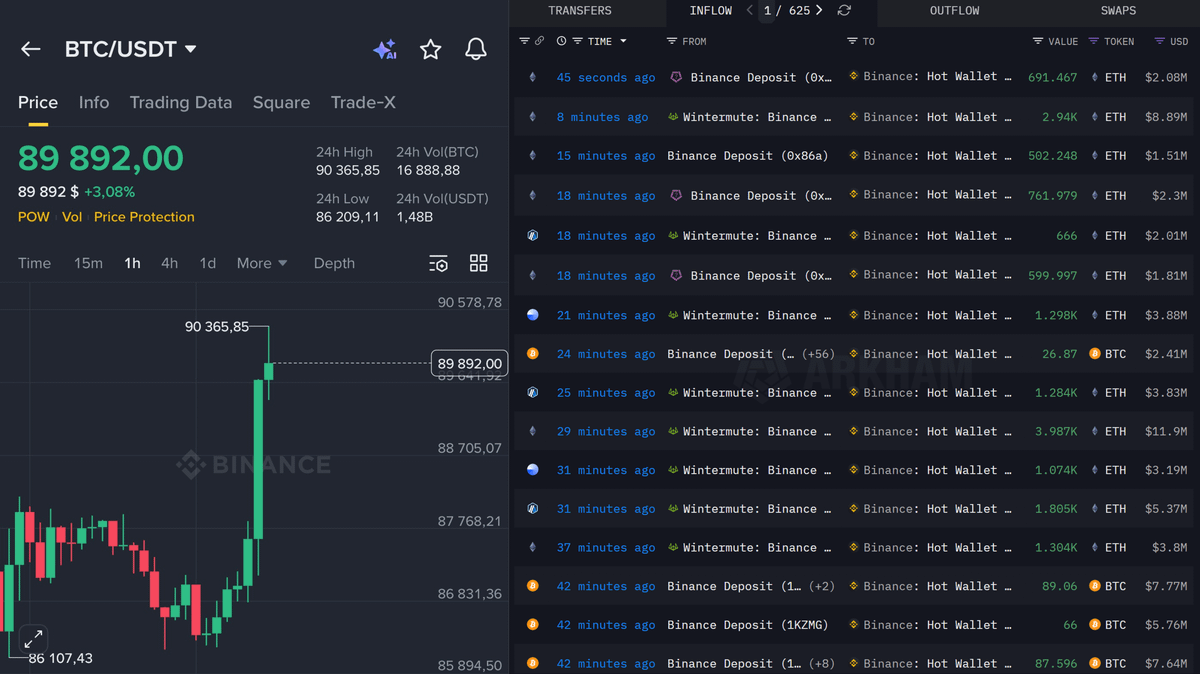Open the chart indicator settings icon
The height and width of the screenshot is (674, 1200).
(x=438, y=263)
